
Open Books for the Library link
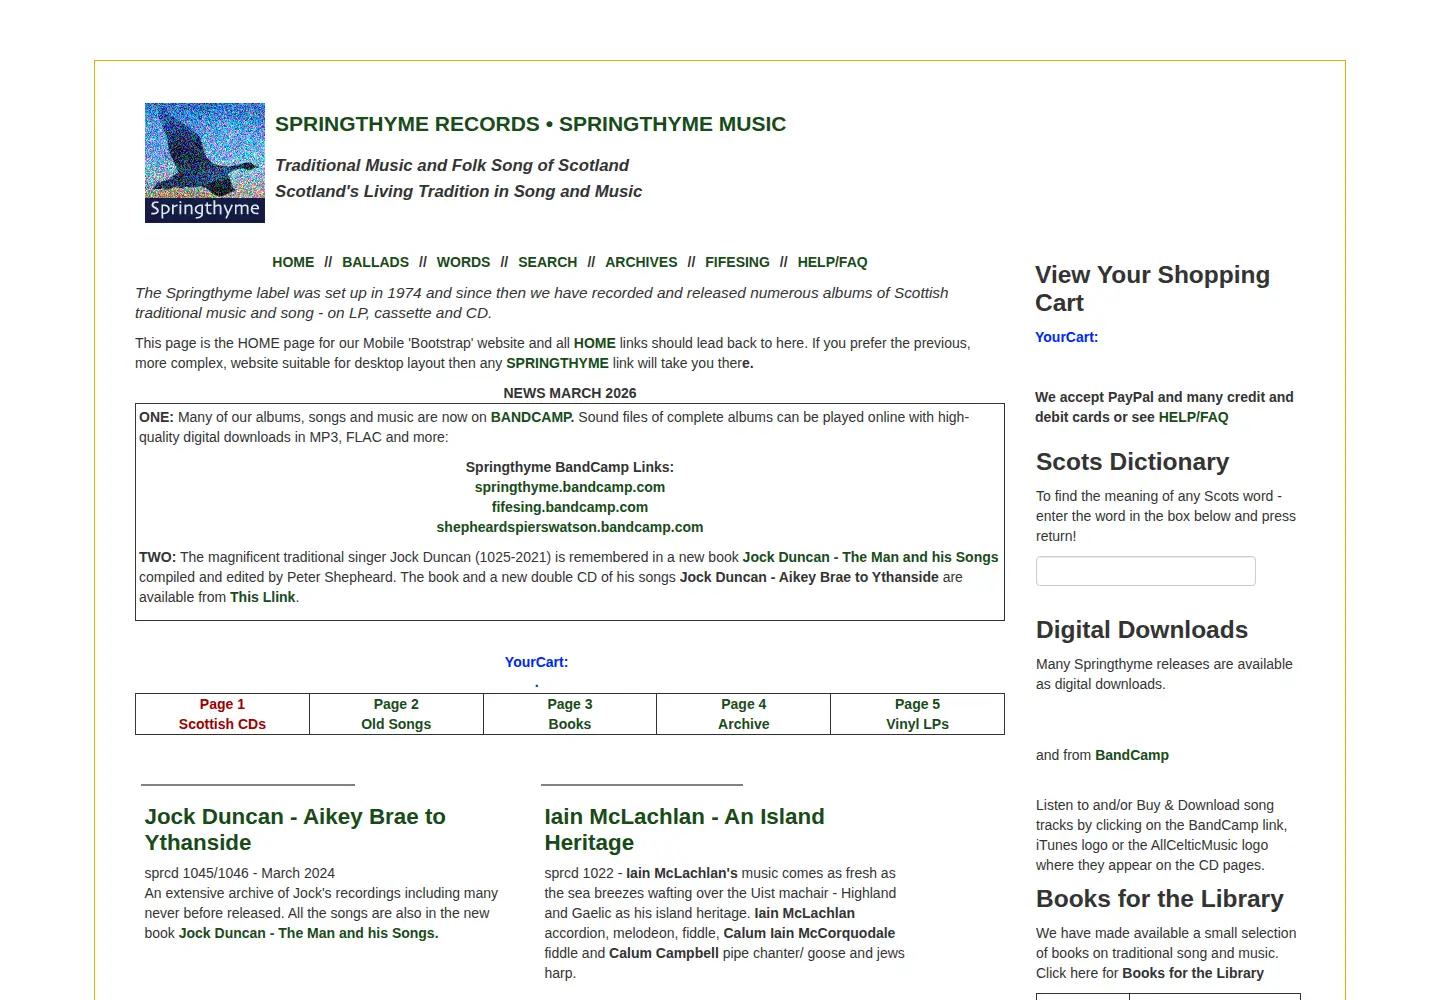pos(1193,973)
